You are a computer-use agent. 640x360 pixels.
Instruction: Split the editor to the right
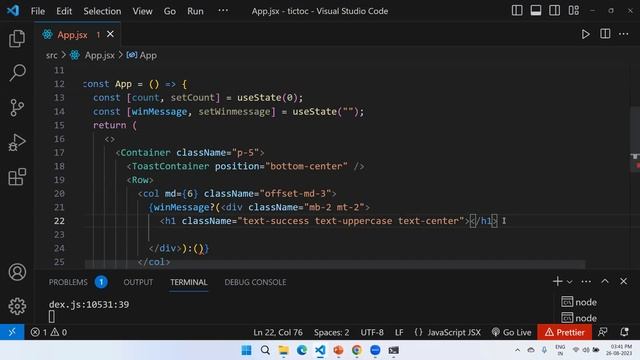click(x=605, y=34)
